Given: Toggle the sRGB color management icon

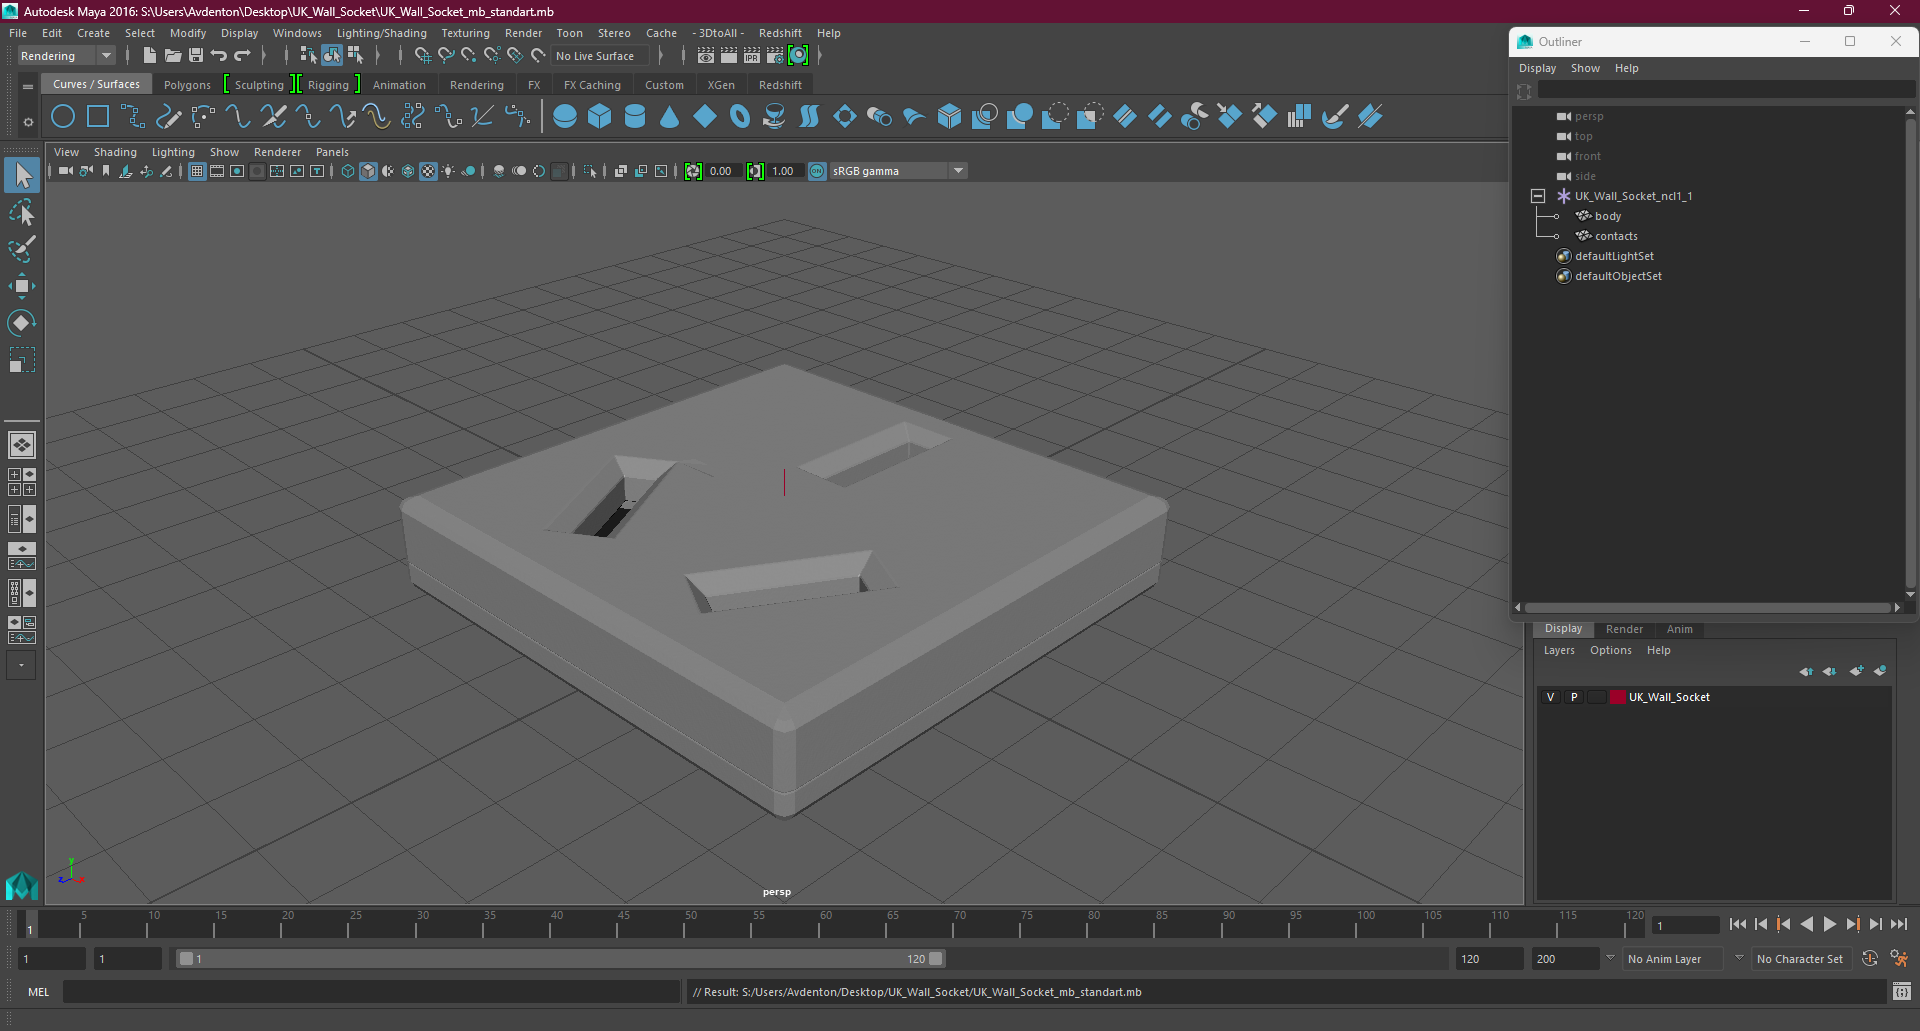Looking at the screenshot, I should pos(817,171).
